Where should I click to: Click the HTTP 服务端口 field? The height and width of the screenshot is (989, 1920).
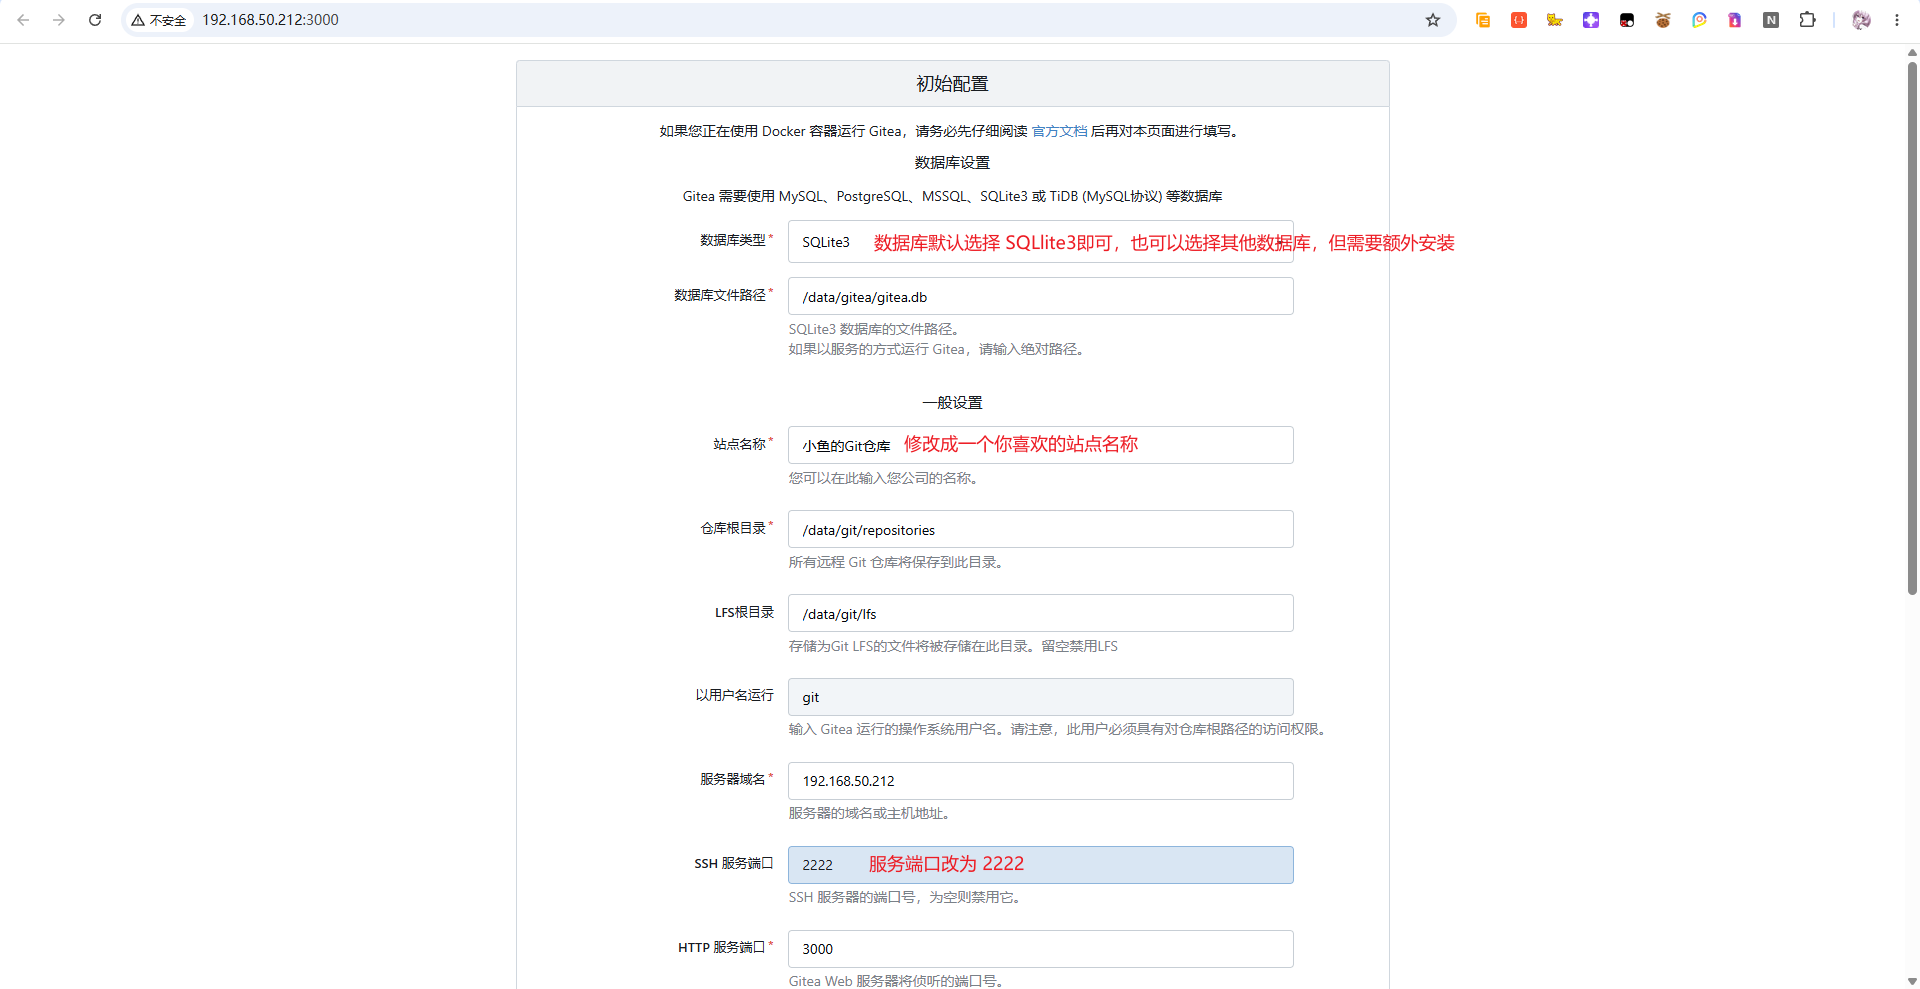1040,949
